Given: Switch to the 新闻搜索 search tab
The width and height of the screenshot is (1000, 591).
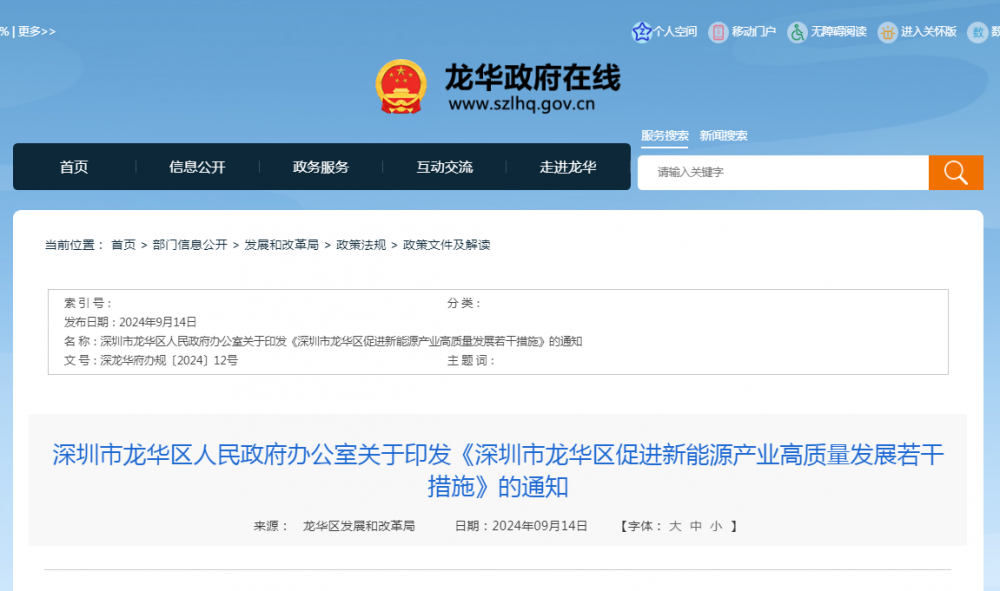Looking at the screenshot, I should pos(723,136).
